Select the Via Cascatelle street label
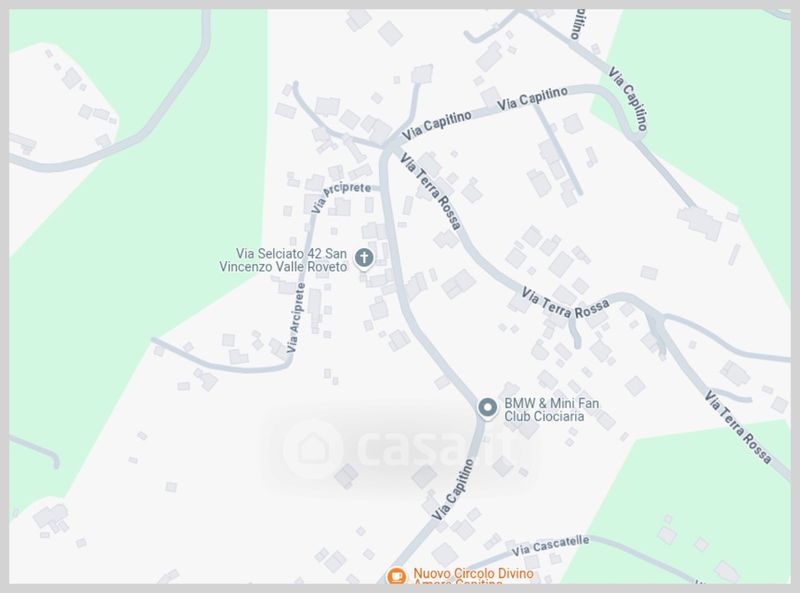This screenshot has height=593, width=800. [550, 546]
